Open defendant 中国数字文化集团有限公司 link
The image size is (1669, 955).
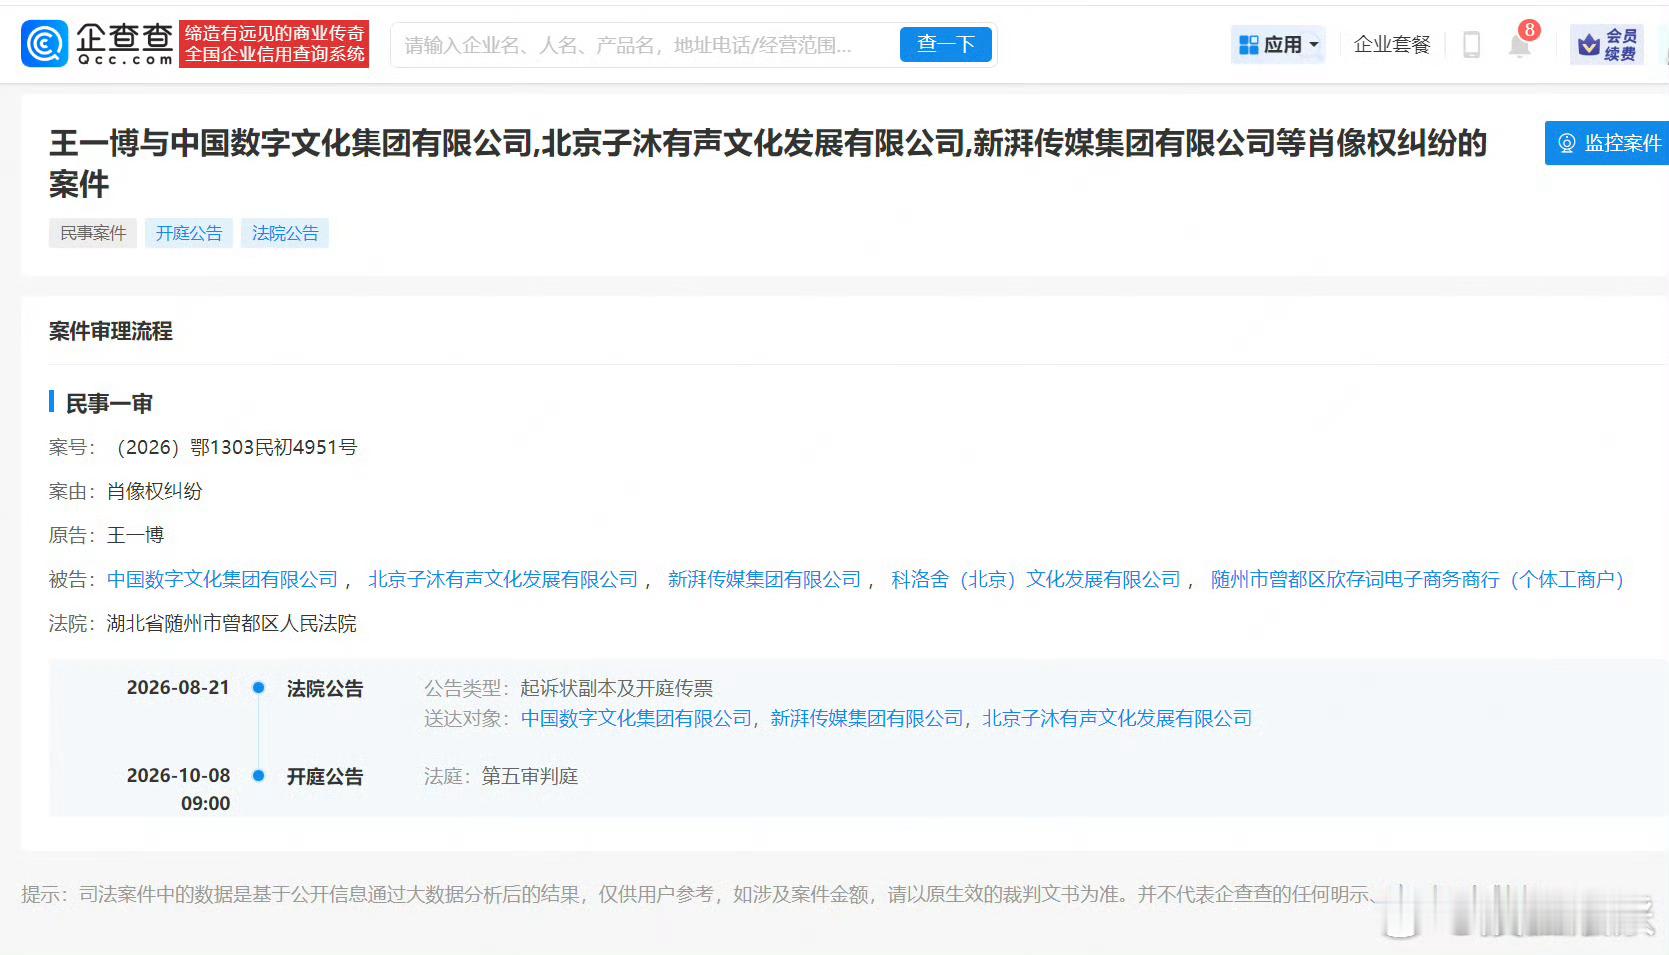coord(223,579)
